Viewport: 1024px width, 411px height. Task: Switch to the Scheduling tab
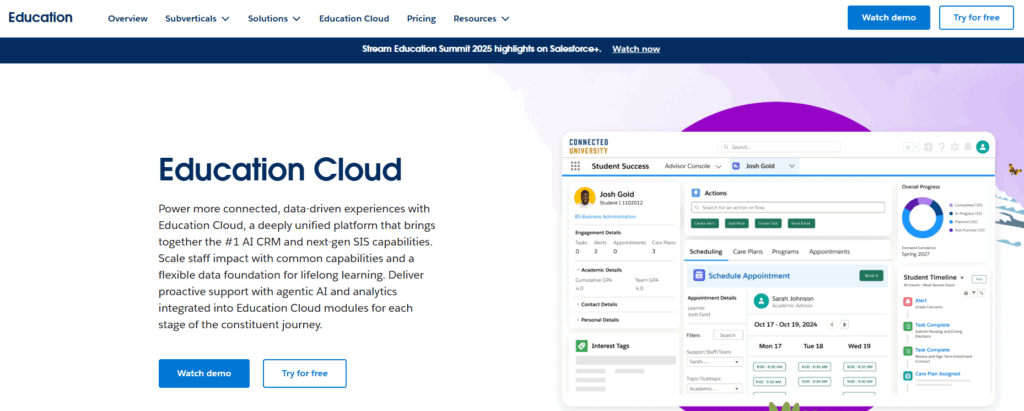coord(706,252)
